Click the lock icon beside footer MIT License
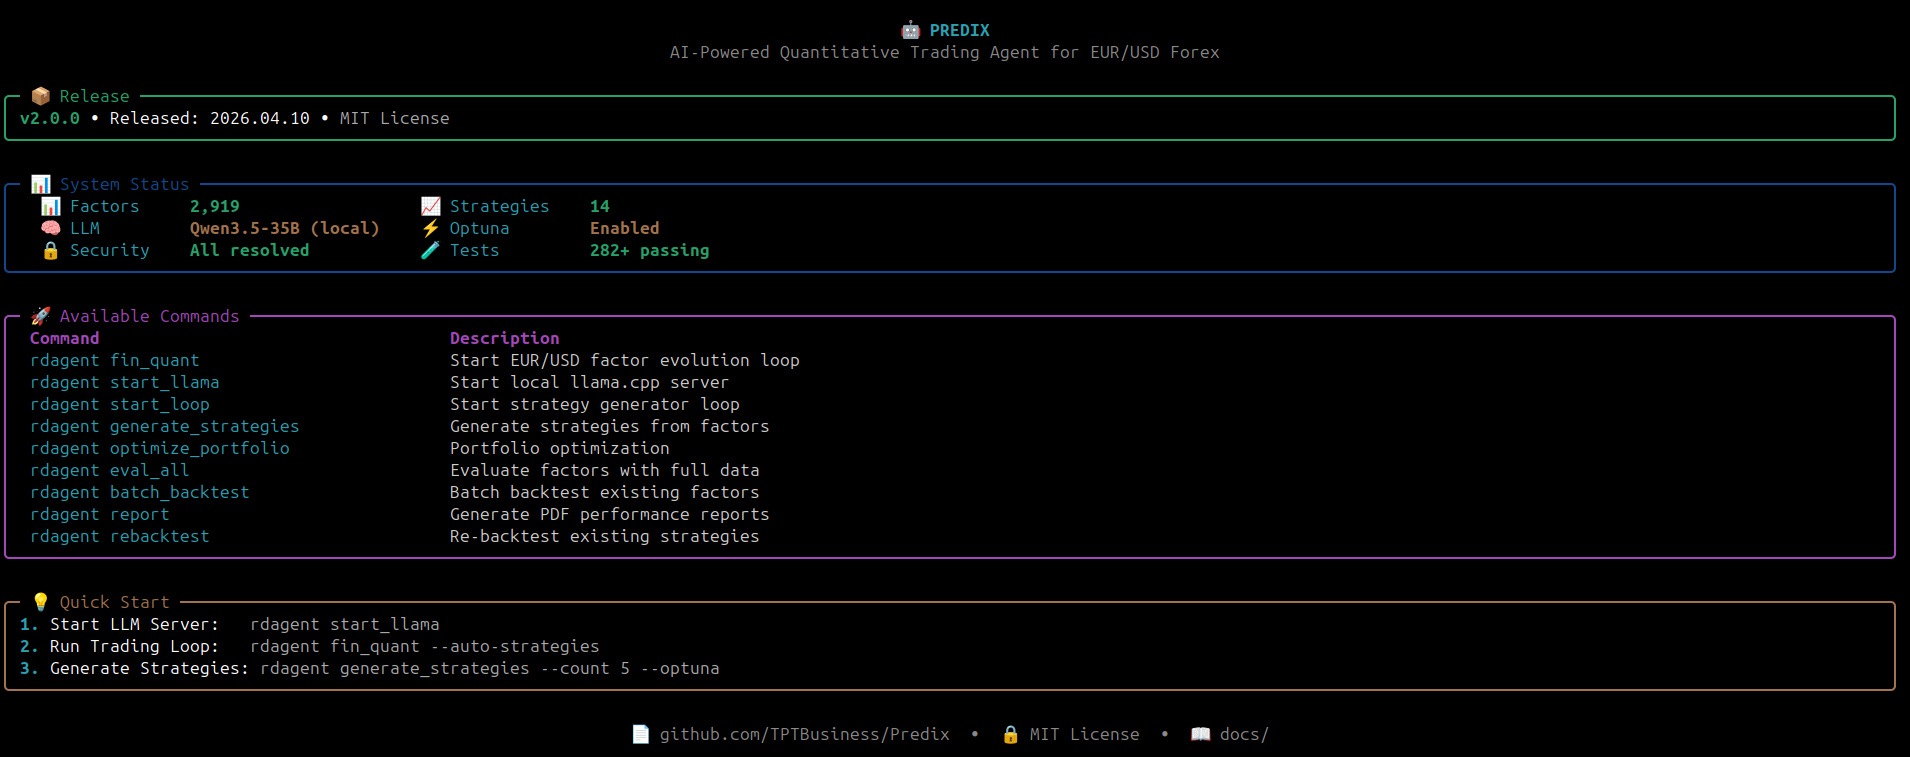 pos(1010,734)
